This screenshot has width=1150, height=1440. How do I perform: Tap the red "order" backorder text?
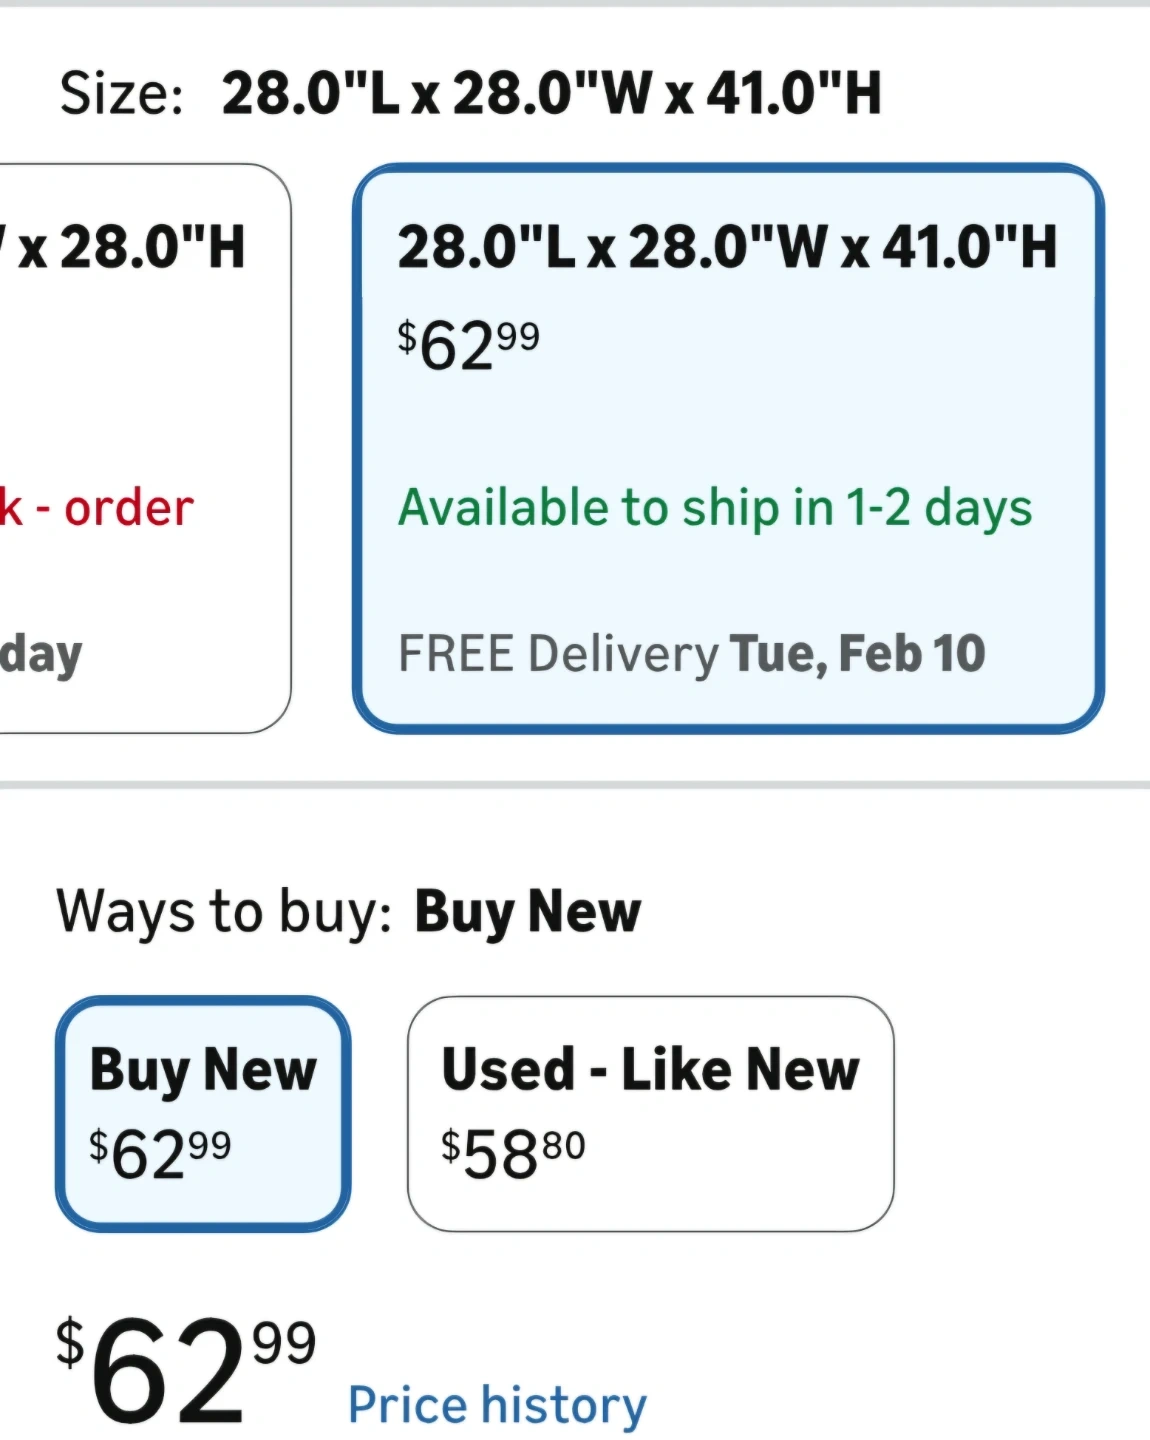[x=128, y=508]
